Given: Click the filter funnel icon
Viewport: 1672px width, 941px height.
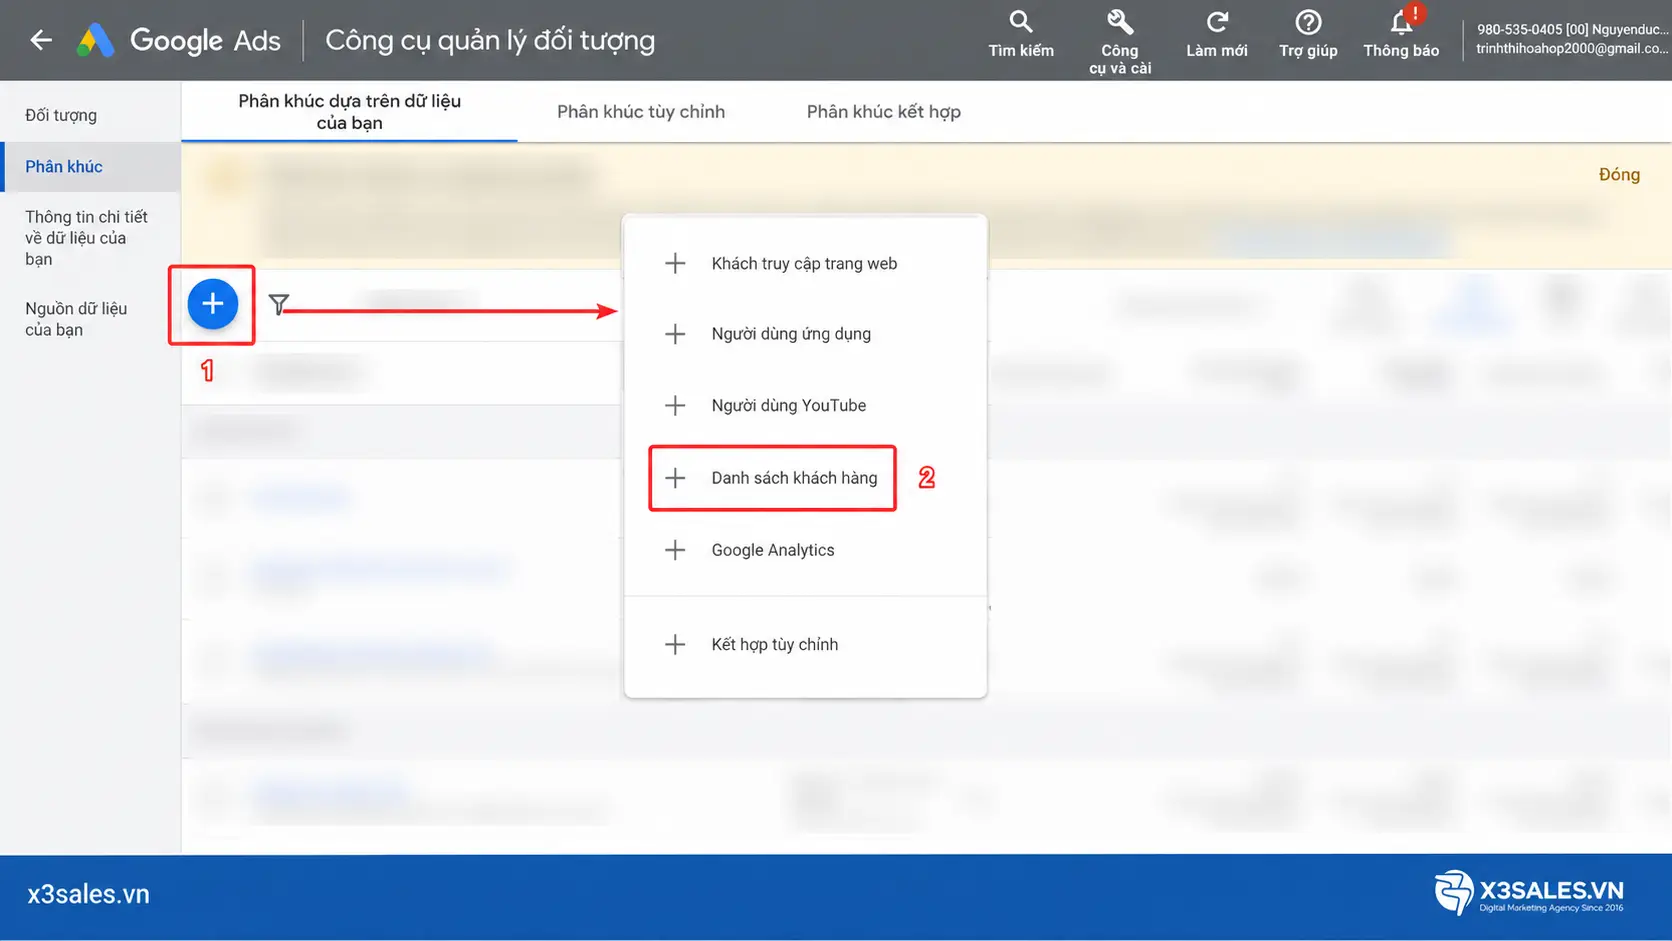Looking at the screenshot, I should point(279,304).
